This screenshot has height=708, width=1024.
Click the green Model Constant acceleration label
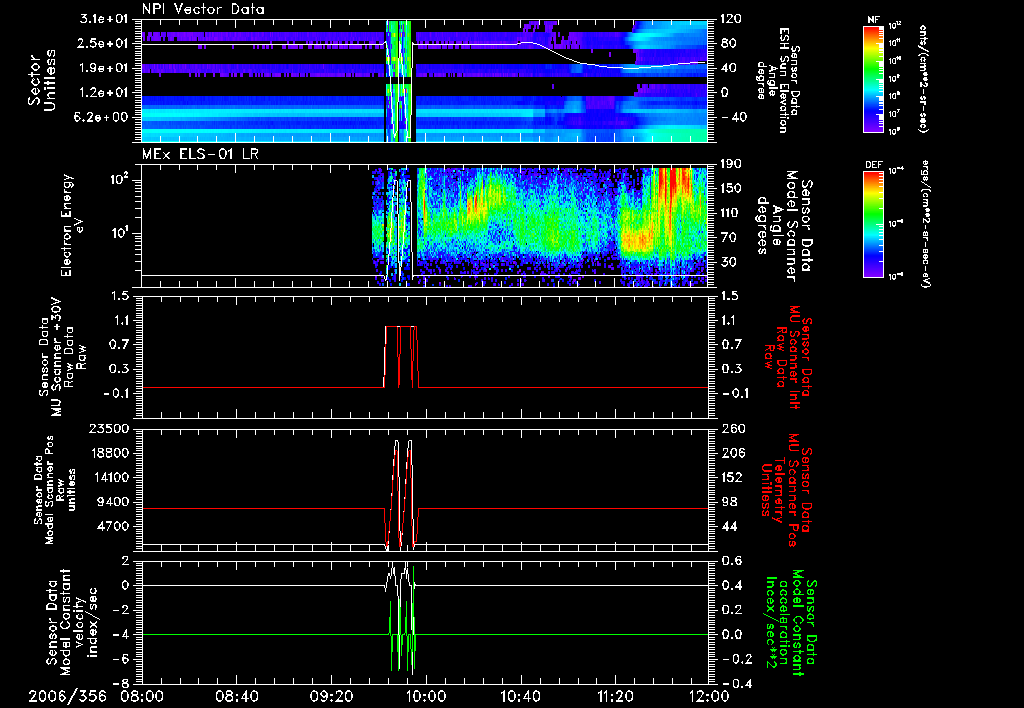(x=790, y=622)
